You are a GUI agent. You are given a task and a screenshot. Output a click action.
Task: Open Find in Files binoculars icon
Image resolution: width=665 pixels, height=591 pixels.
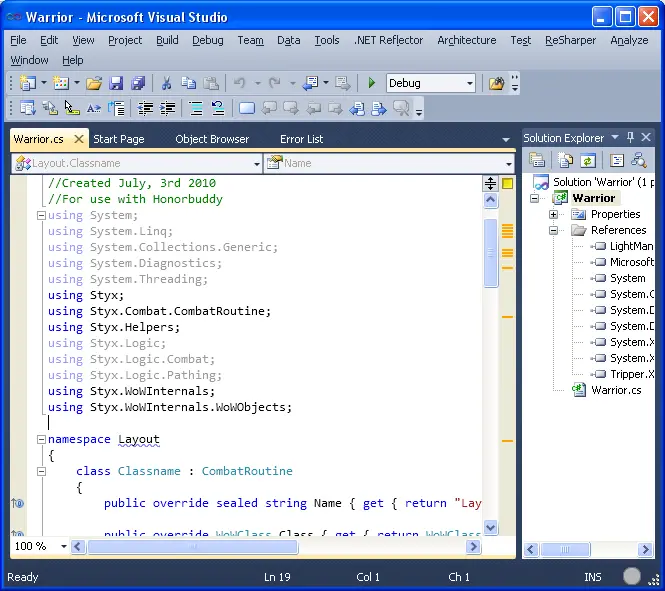click(x=496, y=83)
